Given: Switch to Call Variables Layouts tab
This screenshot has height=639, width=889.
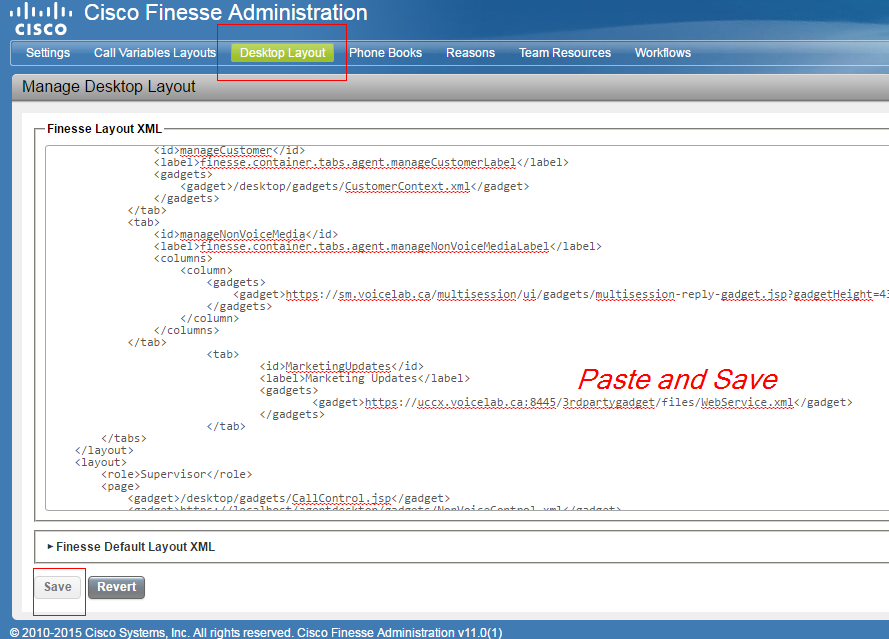Looking at the screenshot, I should [155, 53].
